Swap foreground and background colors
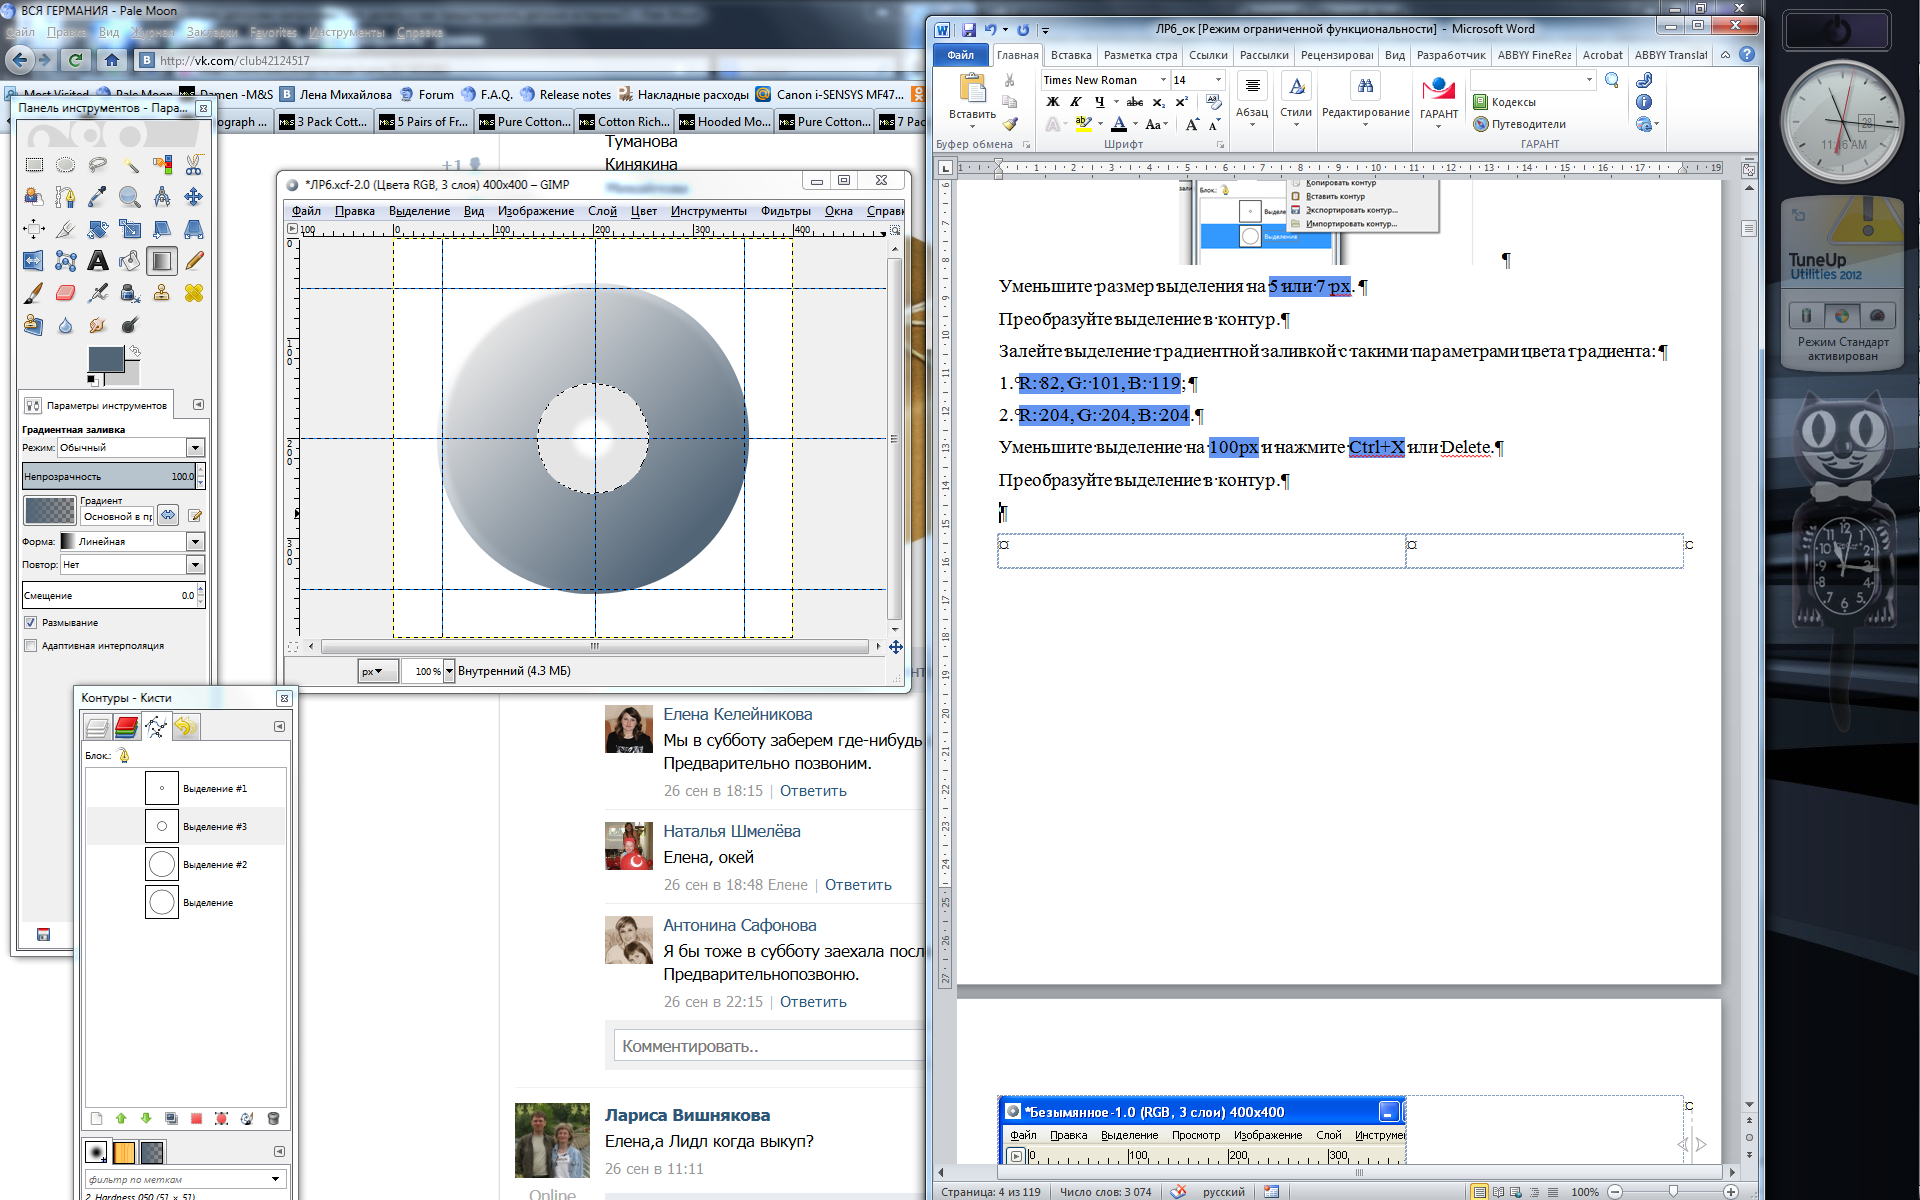 coord(134,351)
